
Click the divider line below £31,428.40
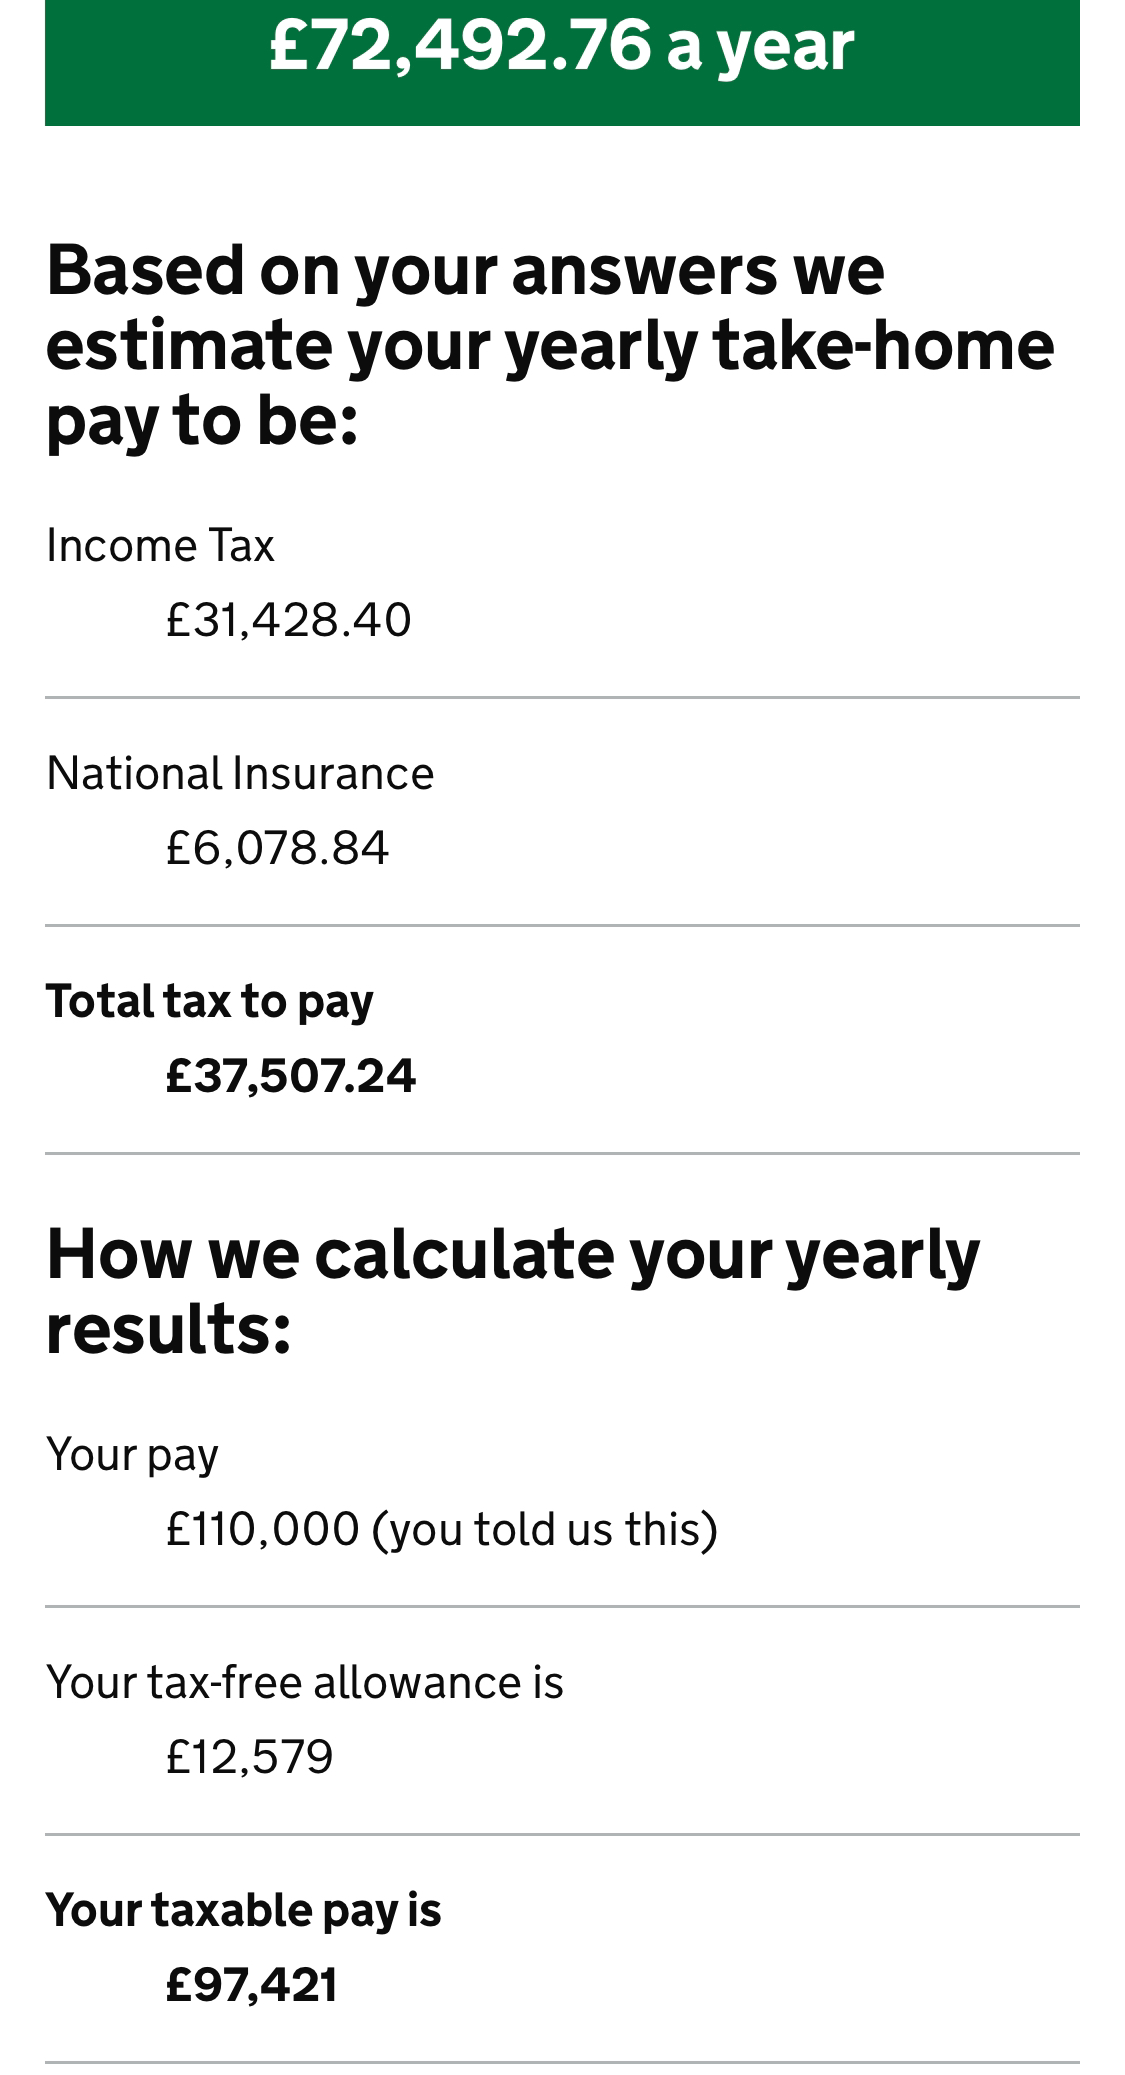(562, 698)
